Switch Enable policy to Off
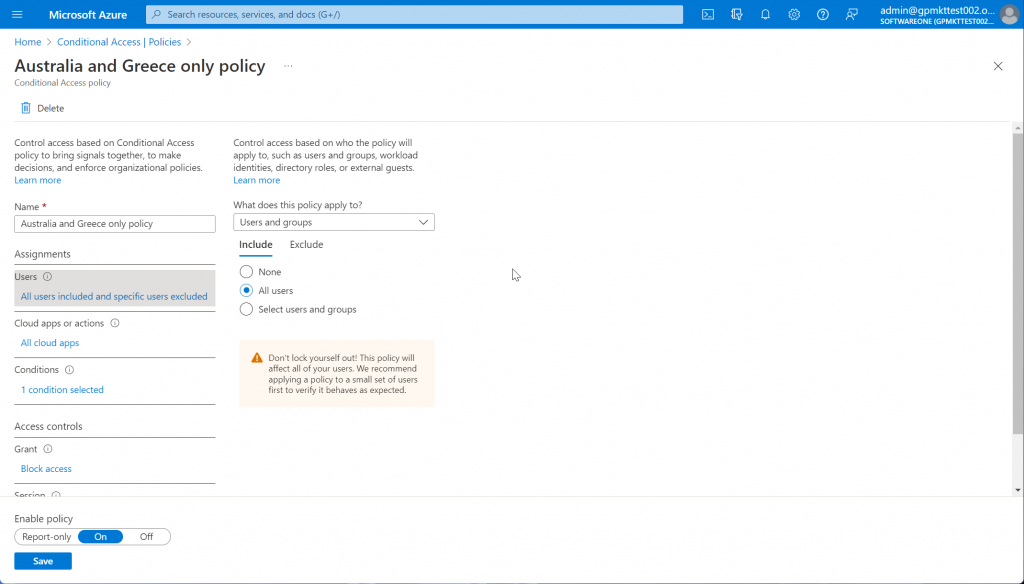Viewport: 1024px width, 584px height. 147,537
